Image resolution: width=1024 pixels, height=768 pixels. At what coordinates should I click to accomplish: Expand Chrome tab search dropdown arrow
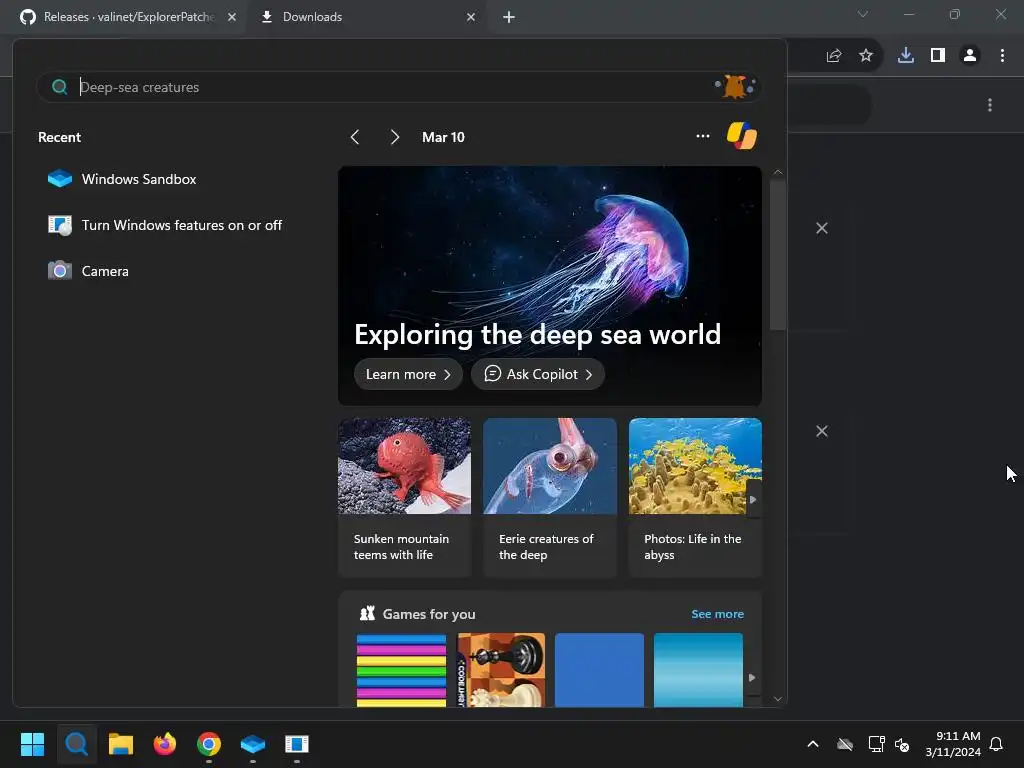863,14
